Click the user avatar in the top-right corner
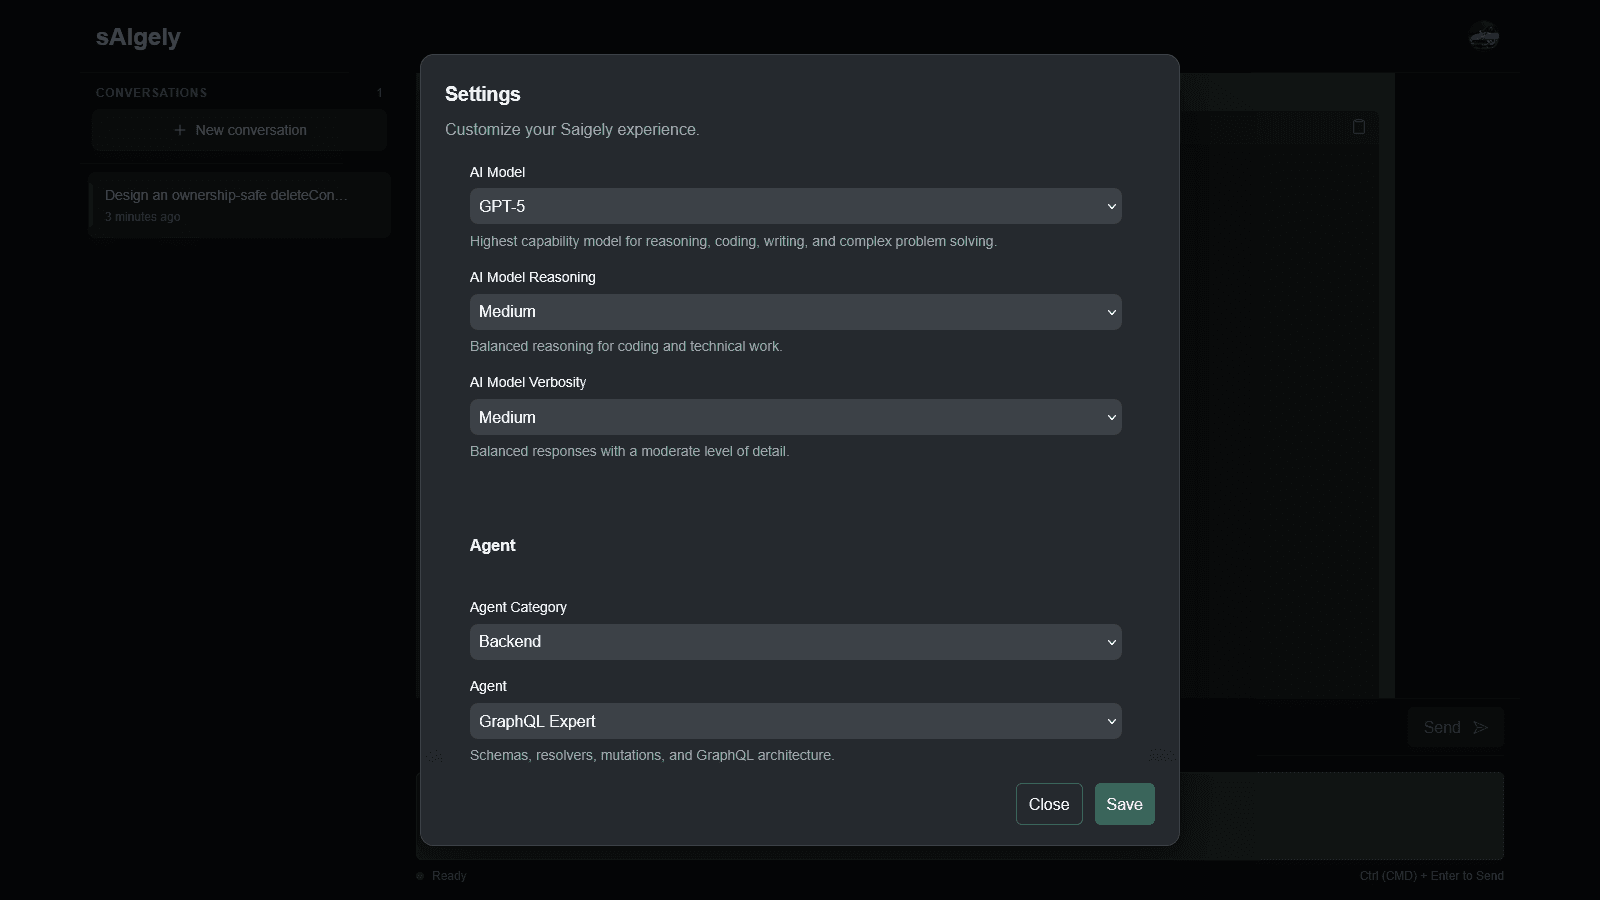This screenshot has width=1600, height=900. coord(1484,36)
